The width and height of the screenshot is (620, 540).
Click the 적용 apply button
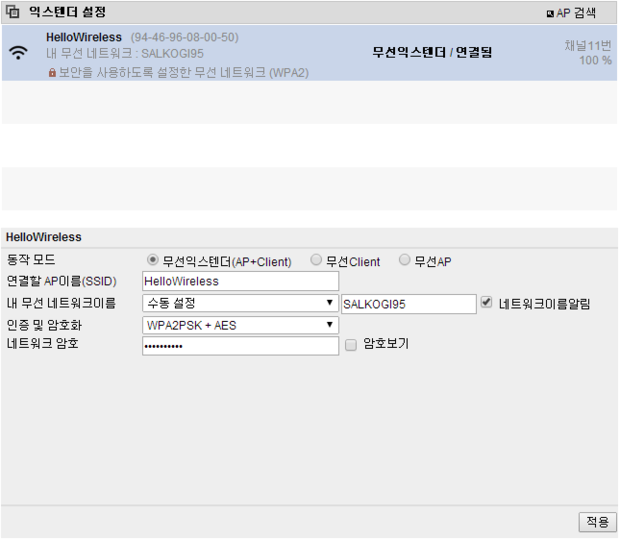pyautogui.click(x=597, y=522)
